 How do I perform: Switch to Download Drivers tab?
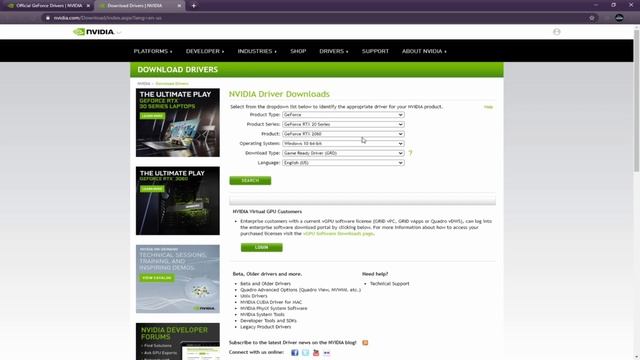pos(139,6)
